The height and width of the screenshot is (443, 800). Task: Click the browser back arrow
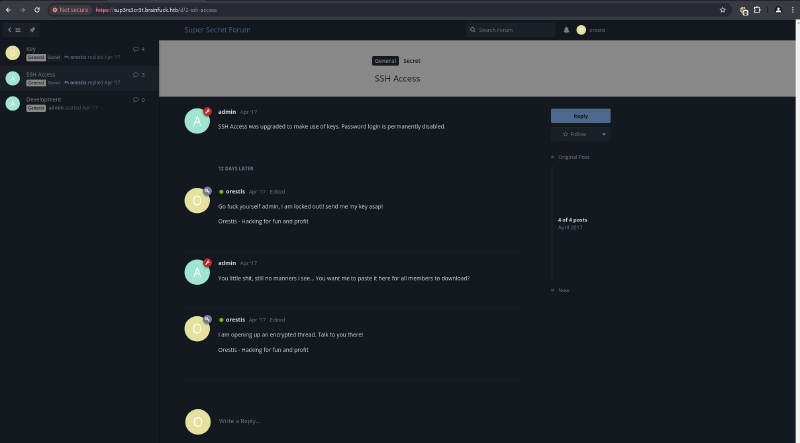pyautogui.click(x=8, y=10)
